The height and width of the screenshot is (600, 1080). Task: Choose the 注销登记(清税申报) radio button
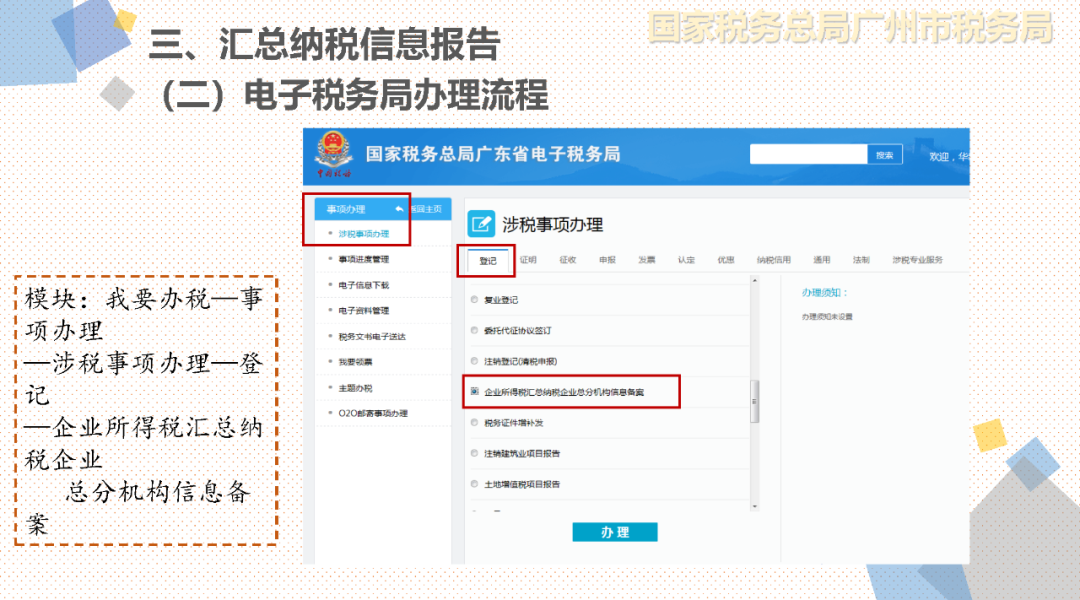(474, 361)
